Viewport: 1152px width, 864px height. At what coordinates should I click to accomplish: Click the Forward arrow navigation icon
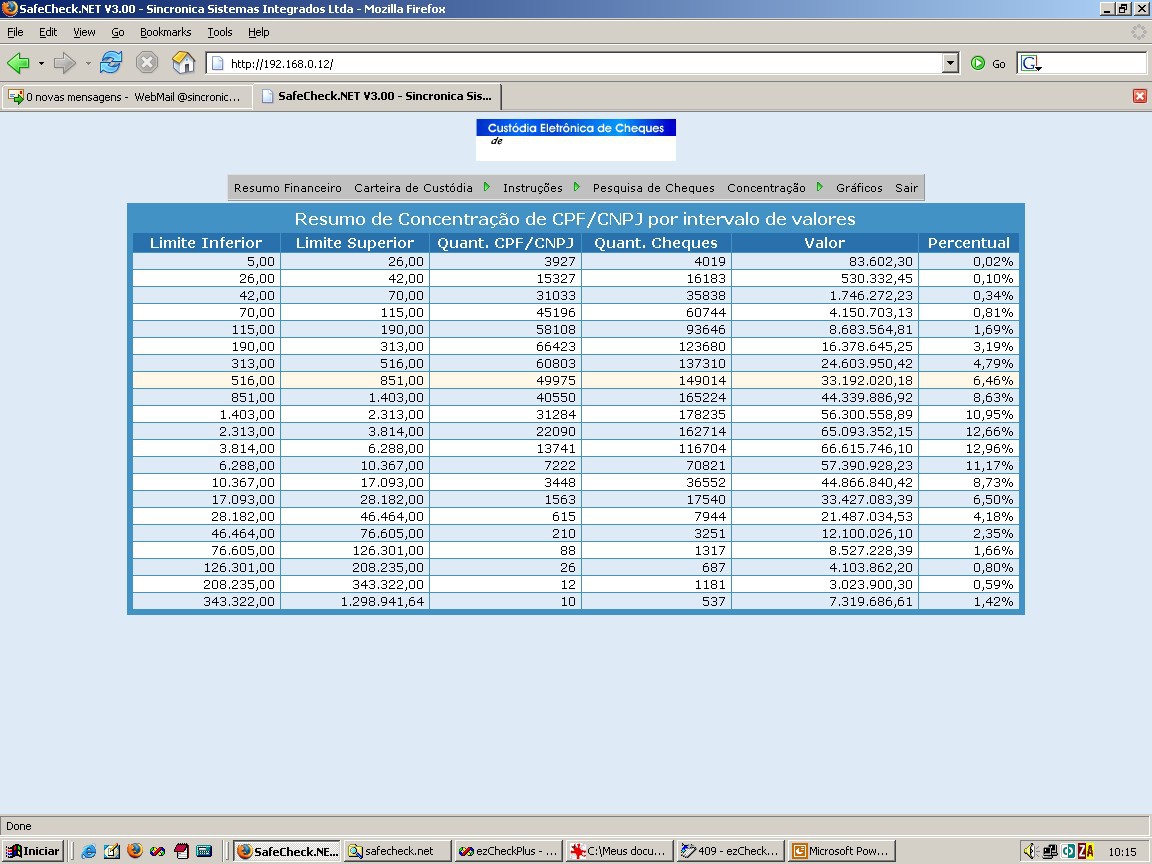point(65,63)
